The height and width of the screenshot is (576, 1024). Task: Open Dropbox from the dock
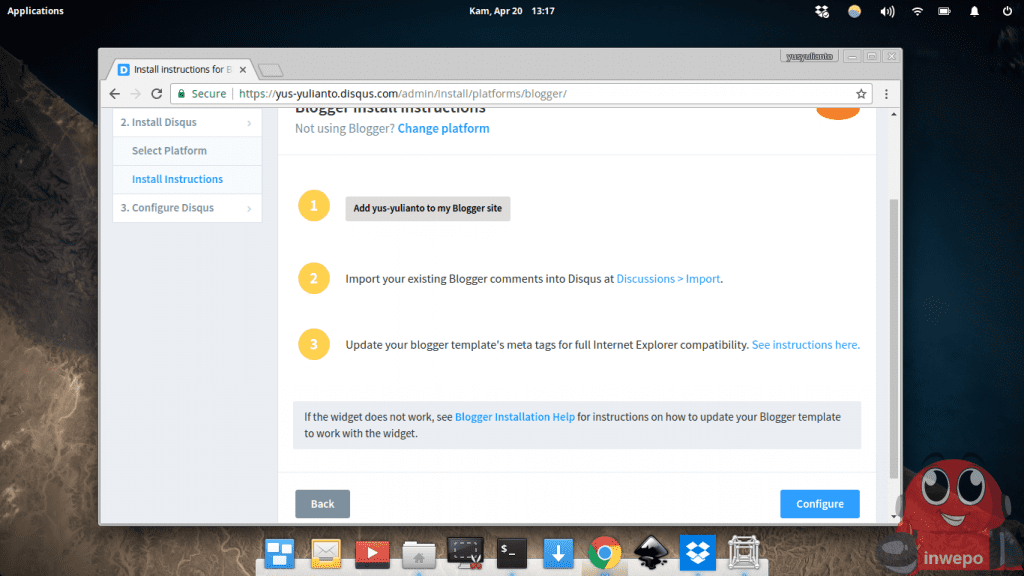point(697,552)
